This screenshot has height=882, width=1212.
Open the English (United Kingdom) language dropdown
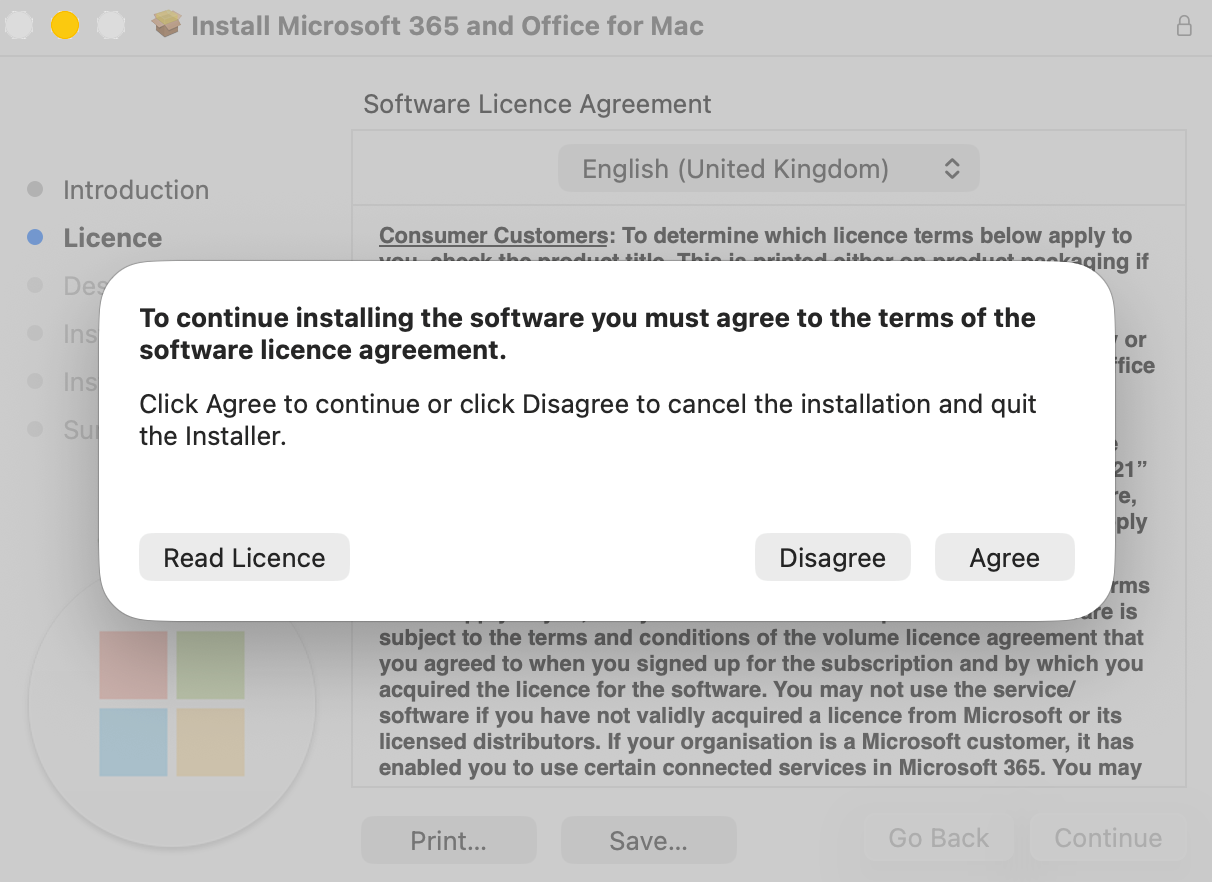[x=768, y=169]
